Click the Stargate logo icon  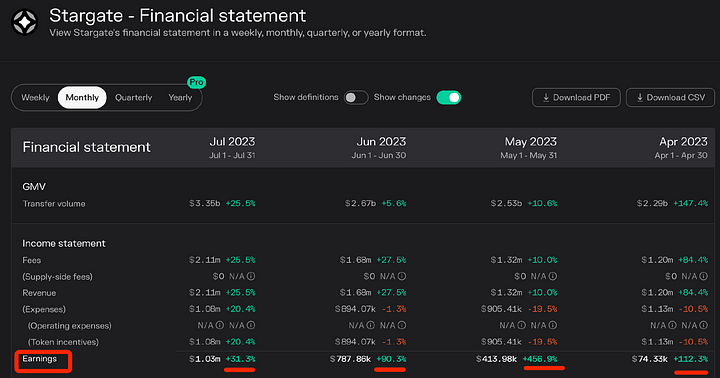(x=24, y=22)
